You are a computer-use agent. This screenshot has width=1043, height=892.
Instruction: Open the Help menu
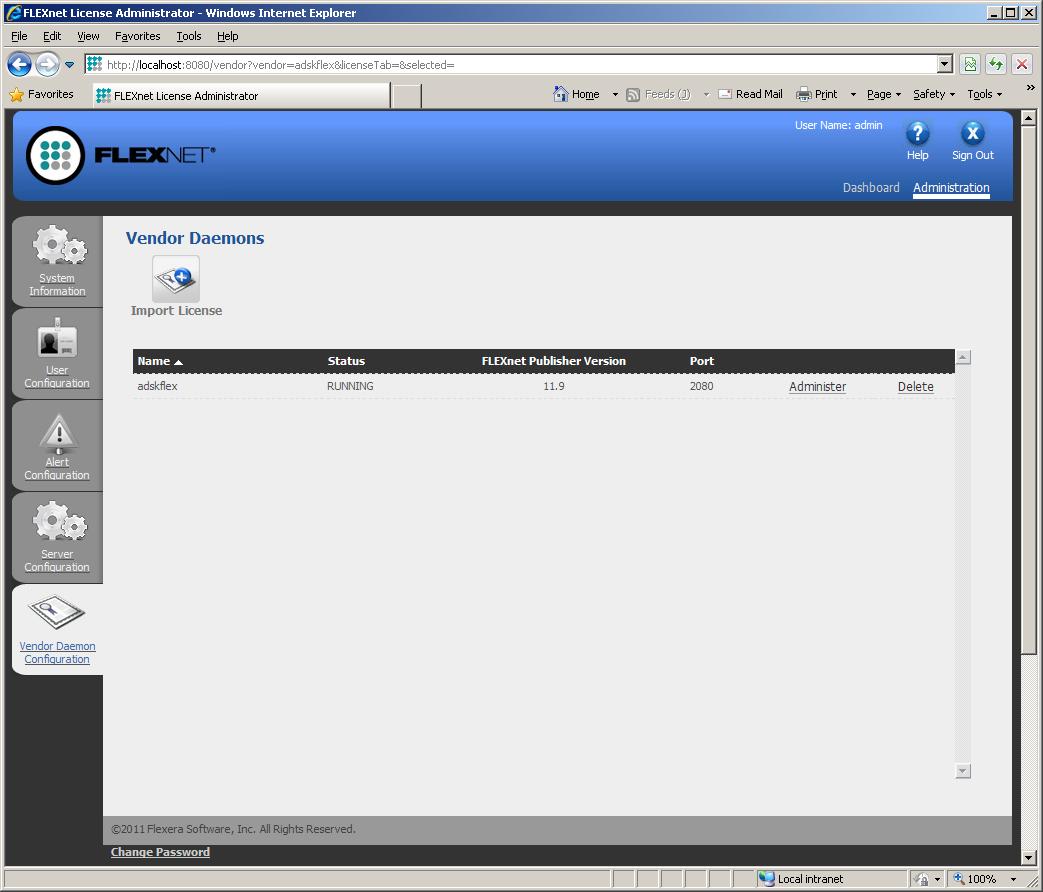227,36
